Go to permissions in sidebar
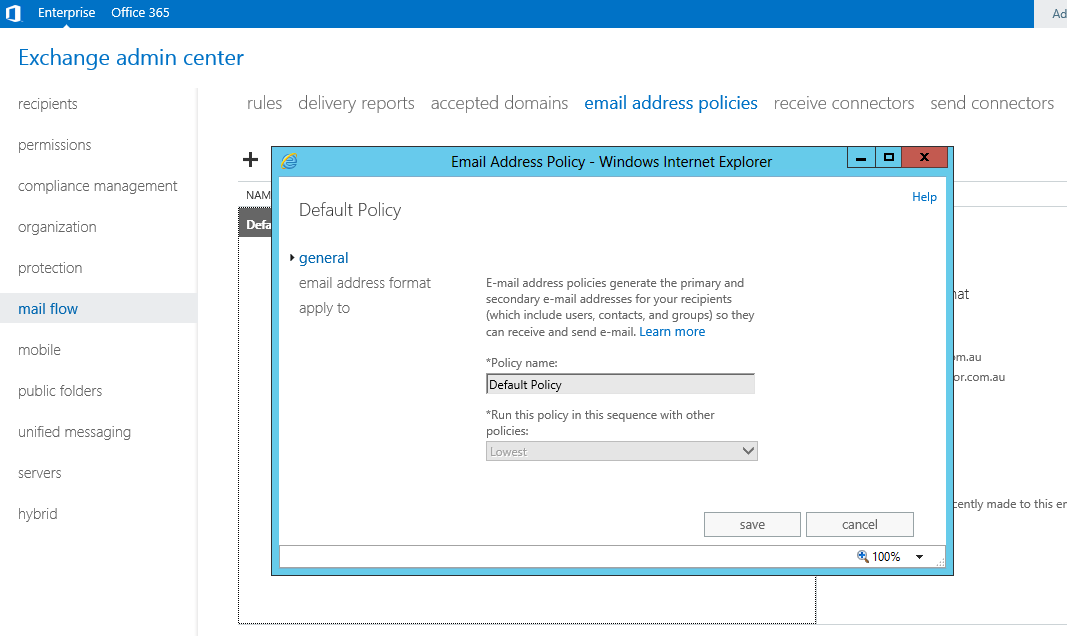Viewport: 1067px width, 636px height. tap(54, 145)
